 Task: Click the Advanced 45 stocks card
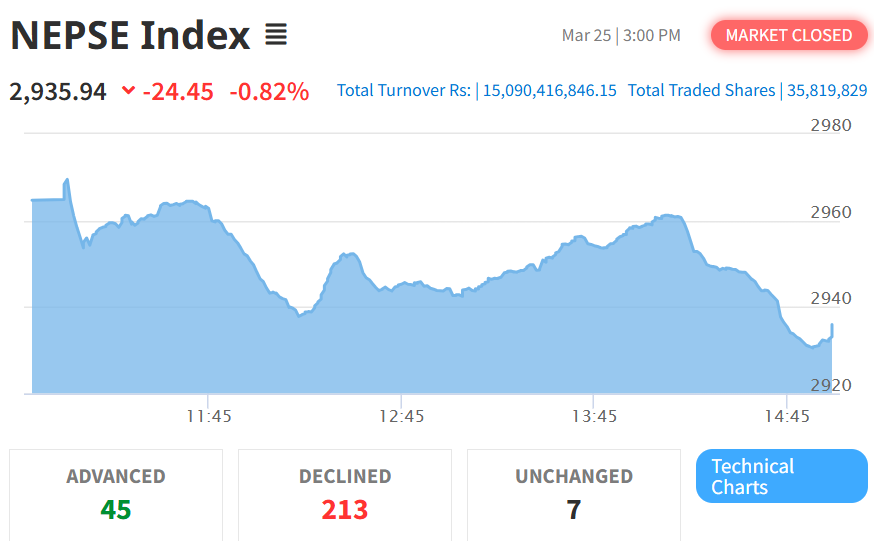(x=116, y=494)
